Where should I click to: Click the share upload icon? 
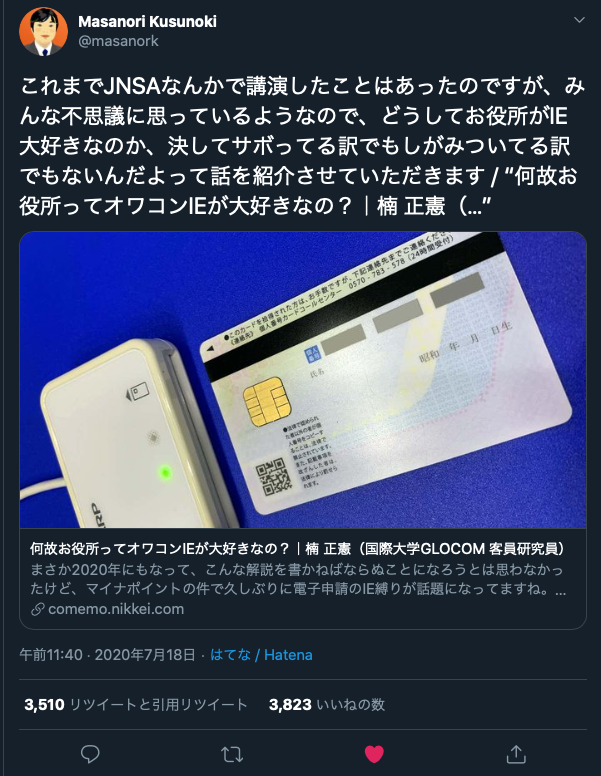point(516,754)
